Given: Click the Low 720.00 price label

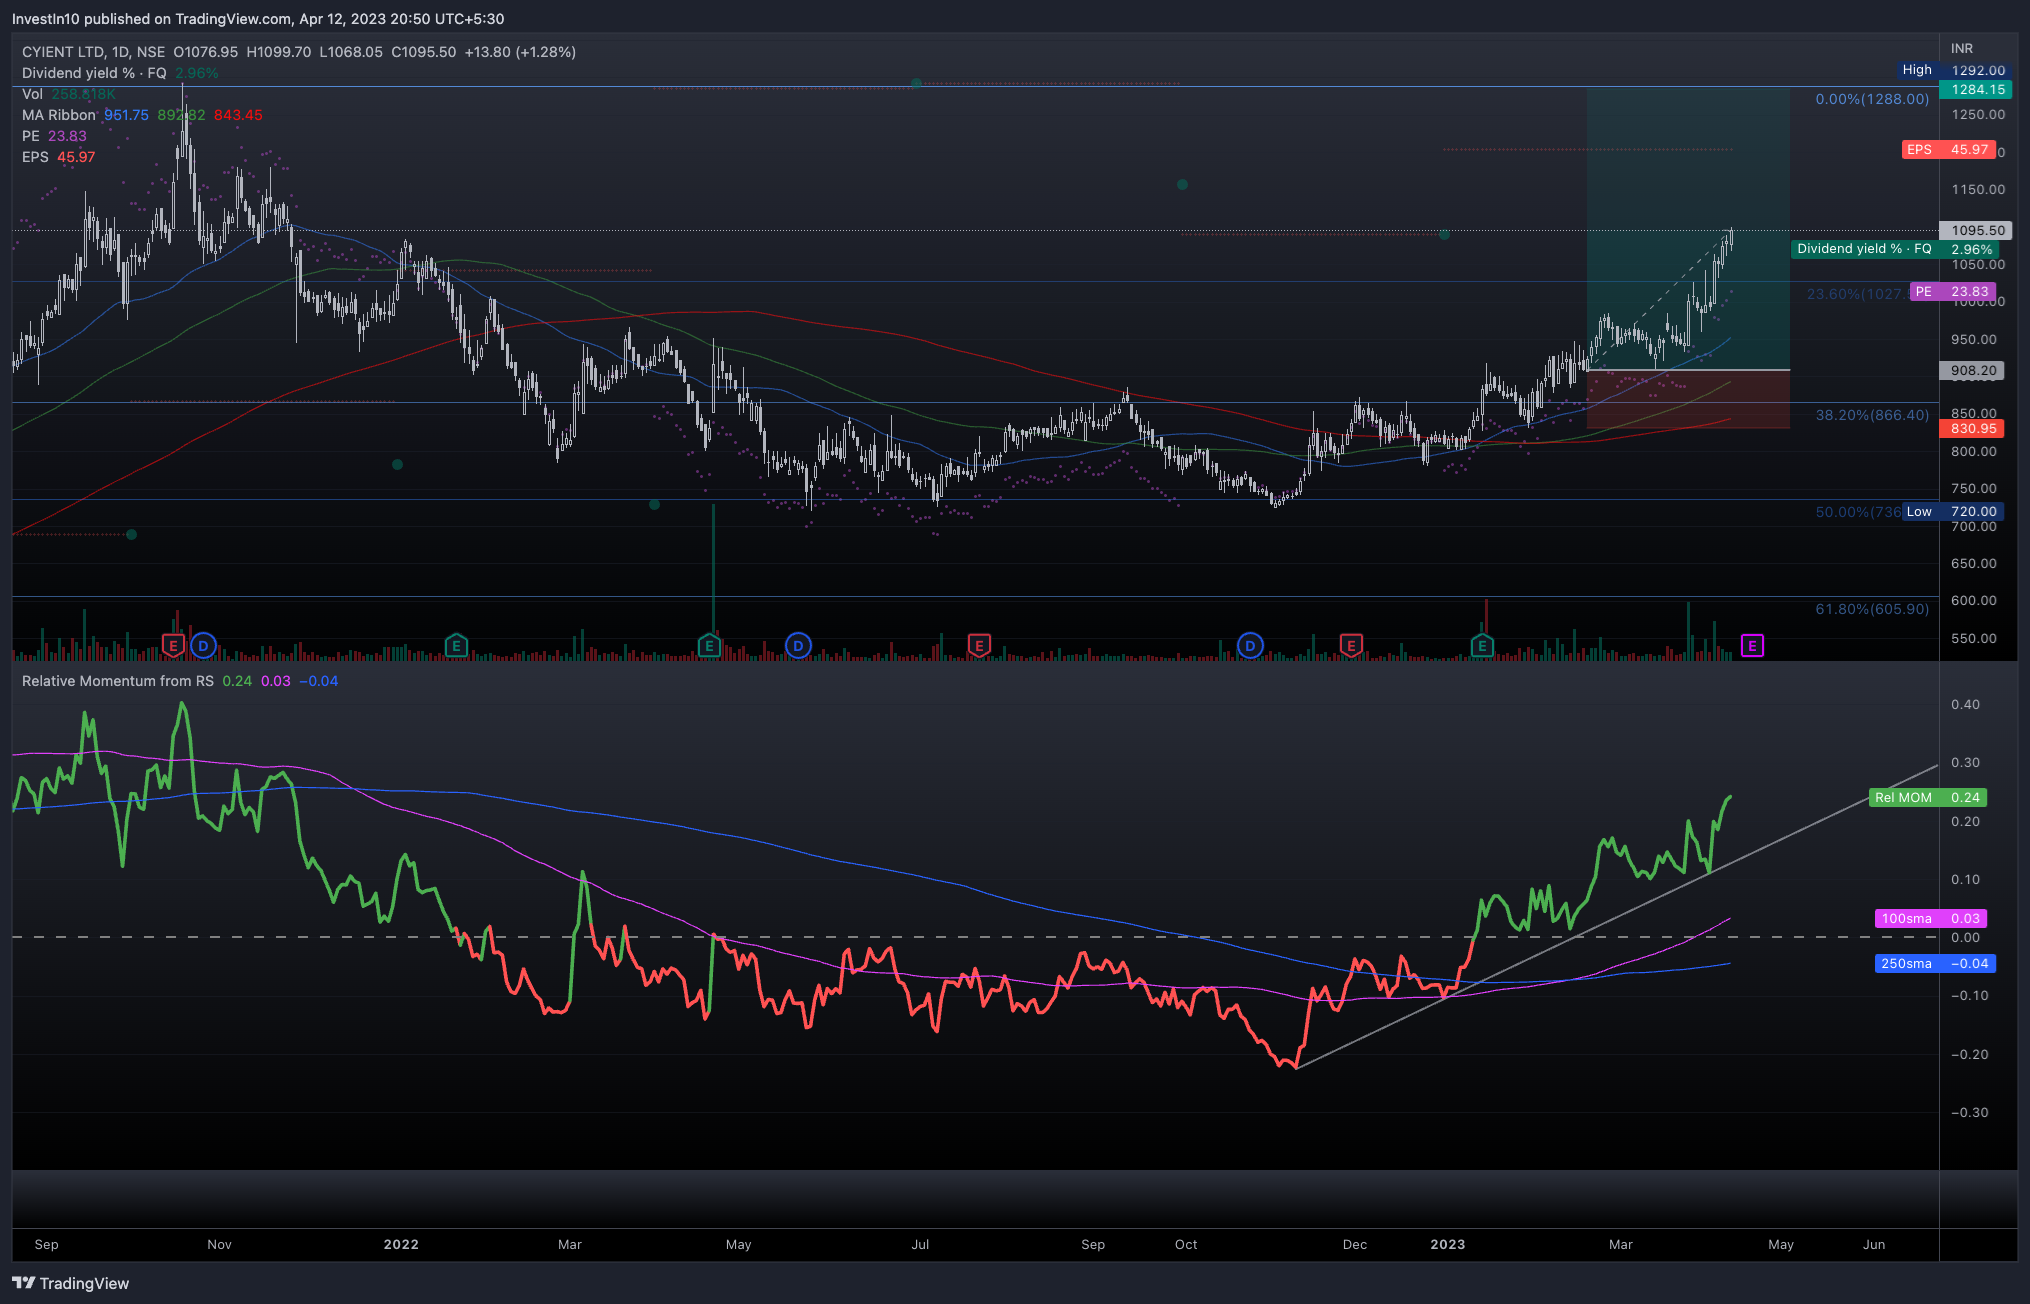Looking at the screenshot, I should tap(1952, 511).
